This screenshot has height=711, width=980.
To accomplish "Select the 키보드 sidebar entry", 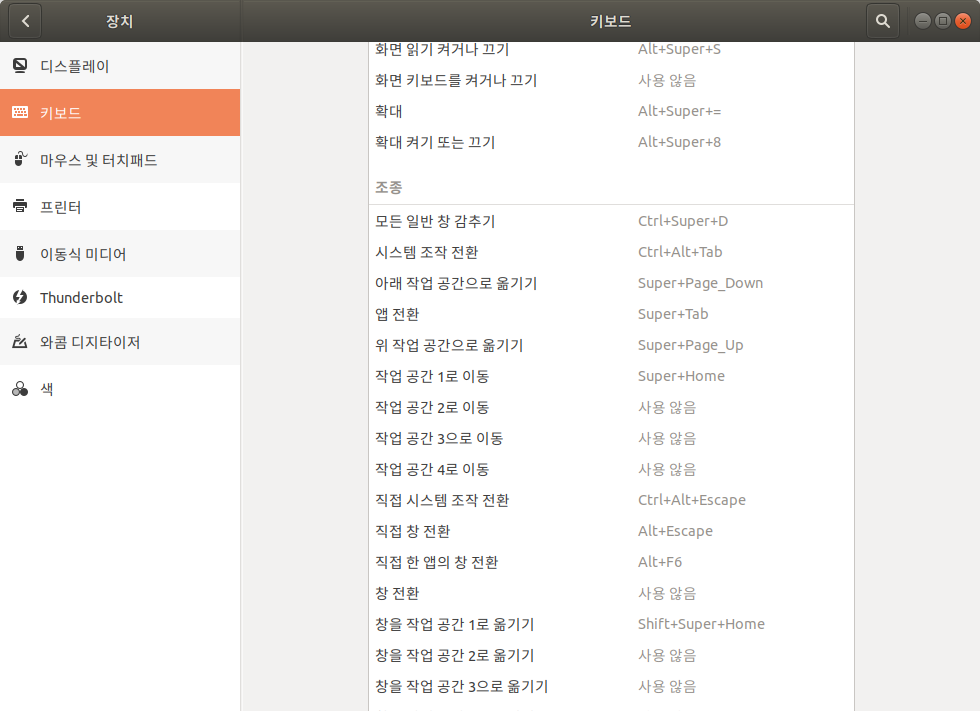I will tap(120, 112).
